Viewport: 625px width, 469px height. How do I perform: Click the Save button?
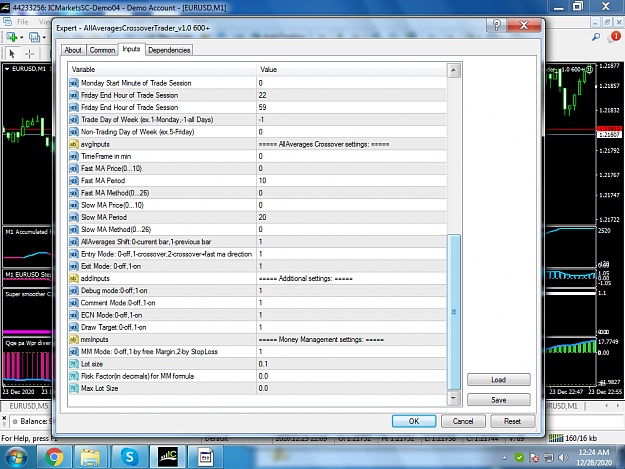point(499,400)
